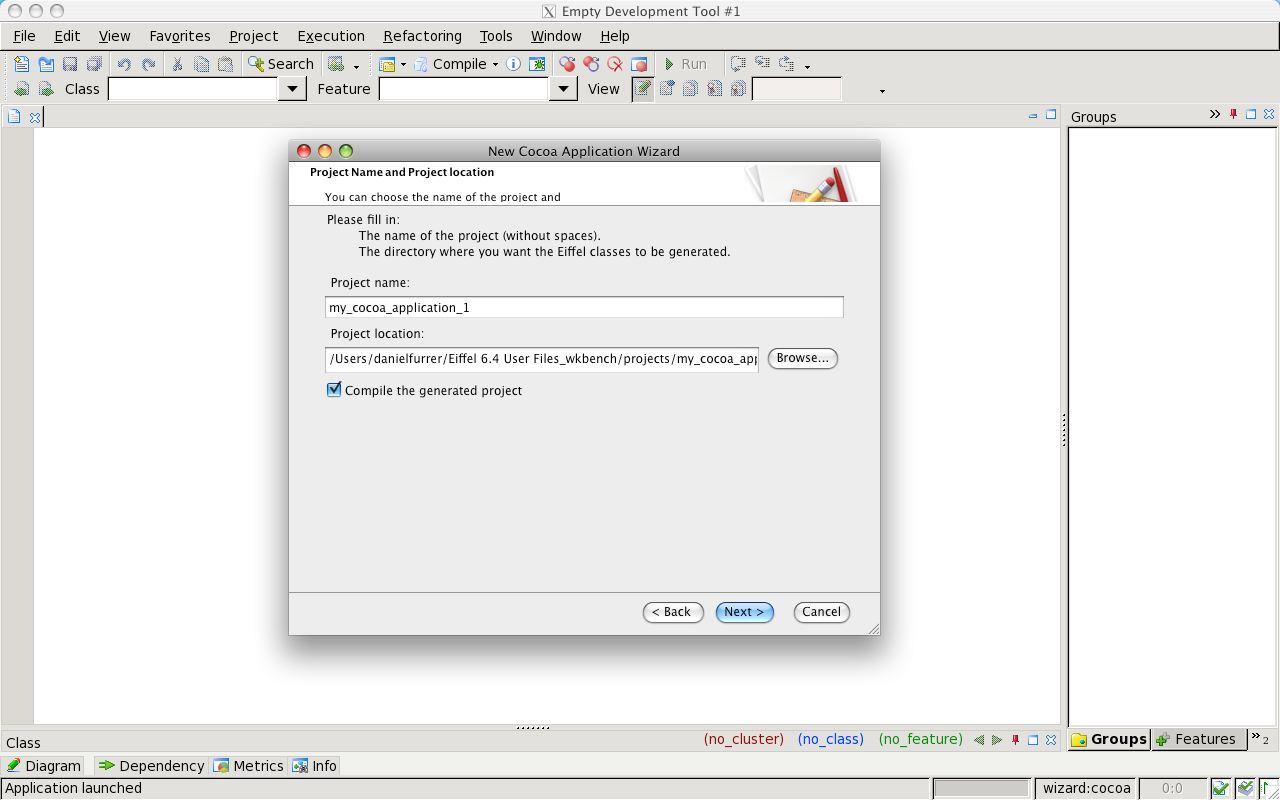Viewport: 1280px width, 800px height.
Task: Expand hidden tabs chevron beside Features
Action: click(1258, 738)
